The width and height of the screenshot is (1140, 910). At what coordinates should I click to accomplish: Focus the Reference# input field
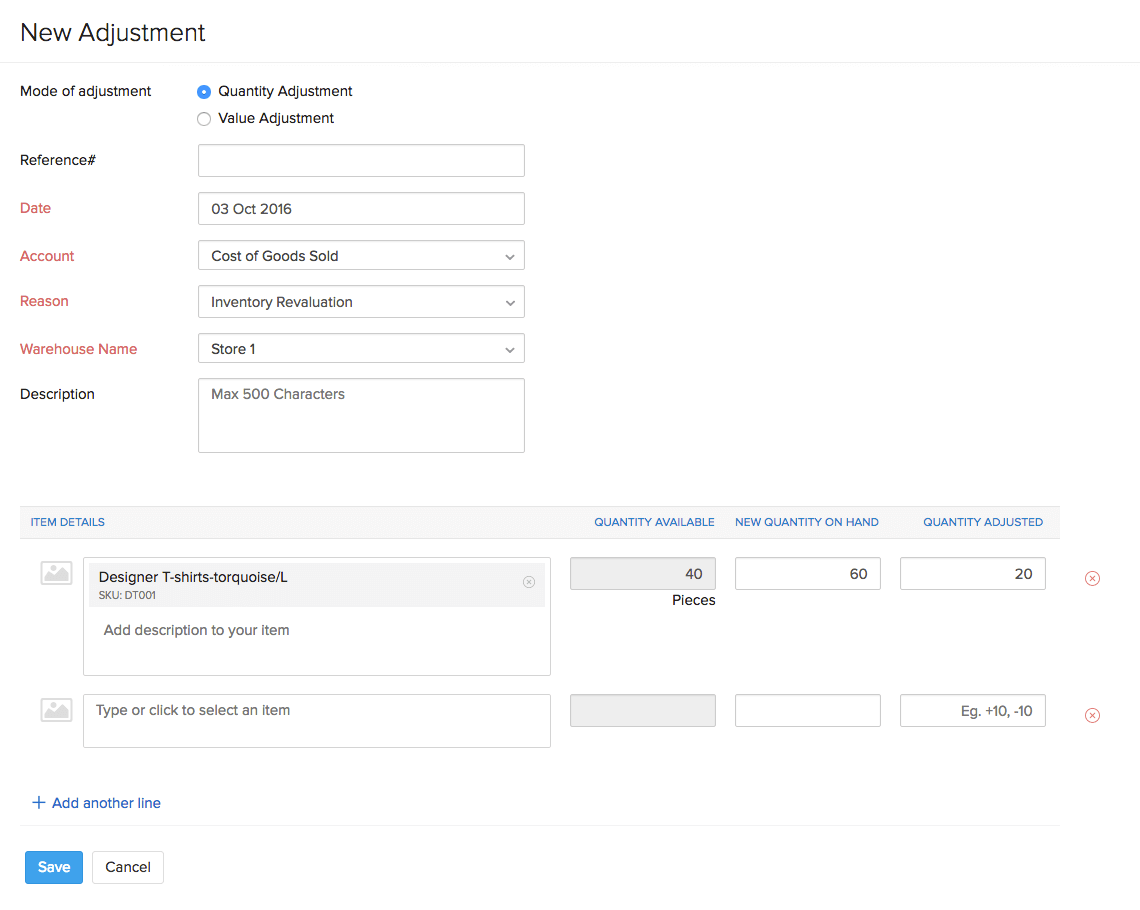361,160
